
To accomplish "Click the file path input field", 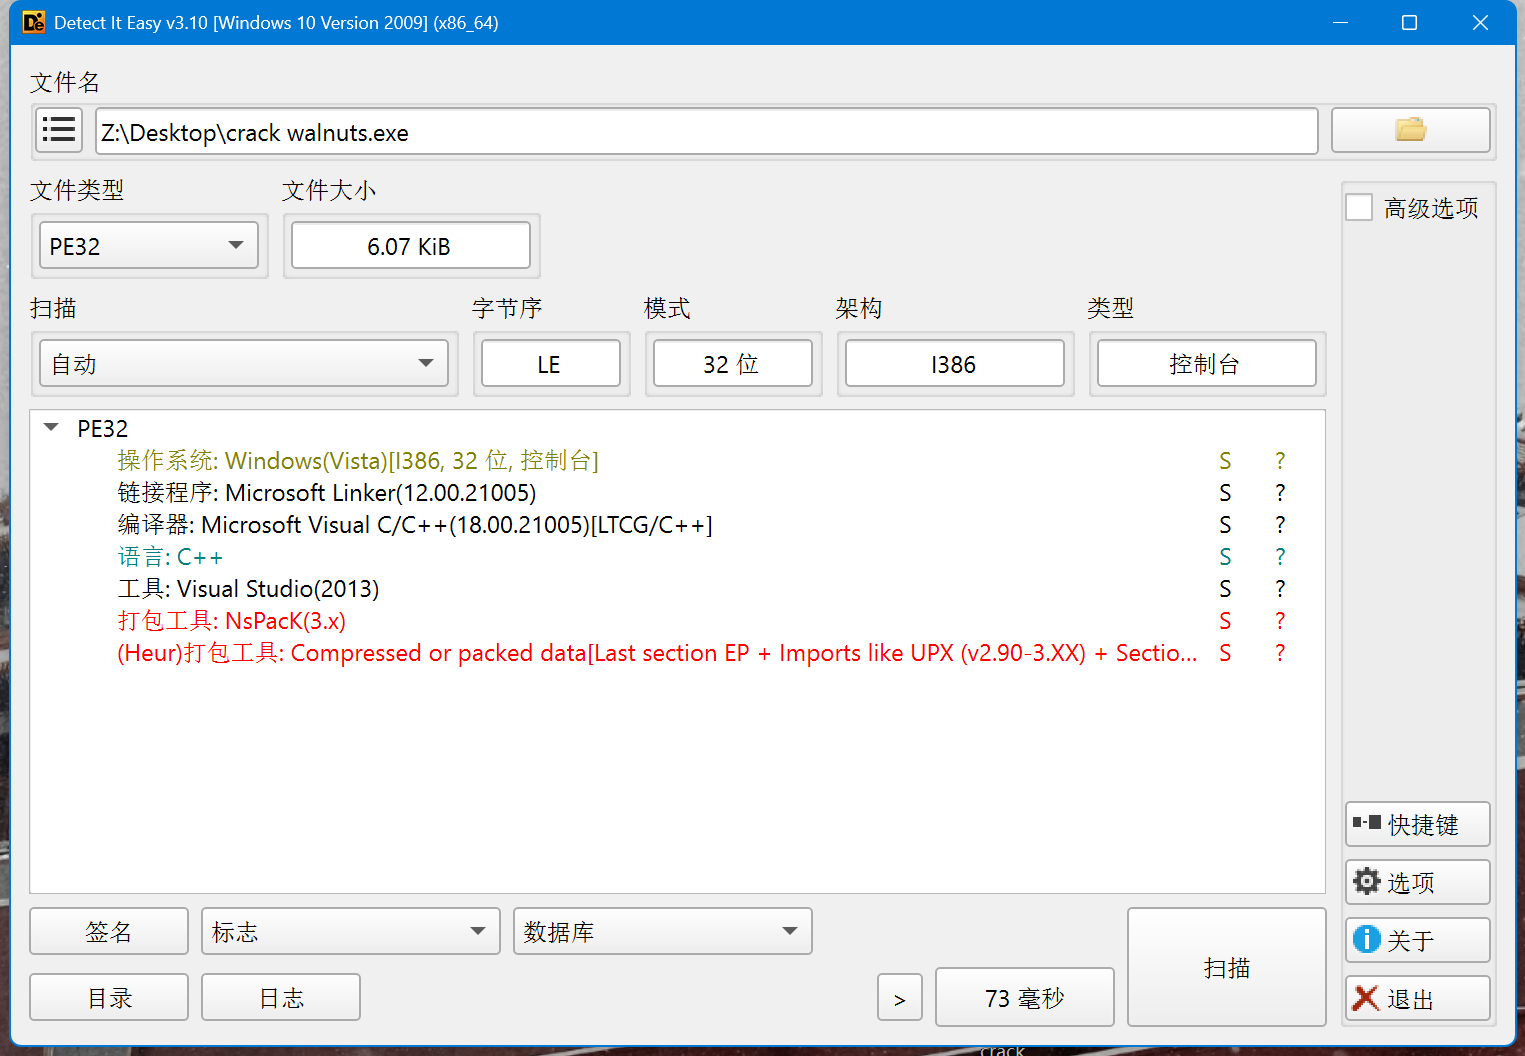I will tap(706, 131).
